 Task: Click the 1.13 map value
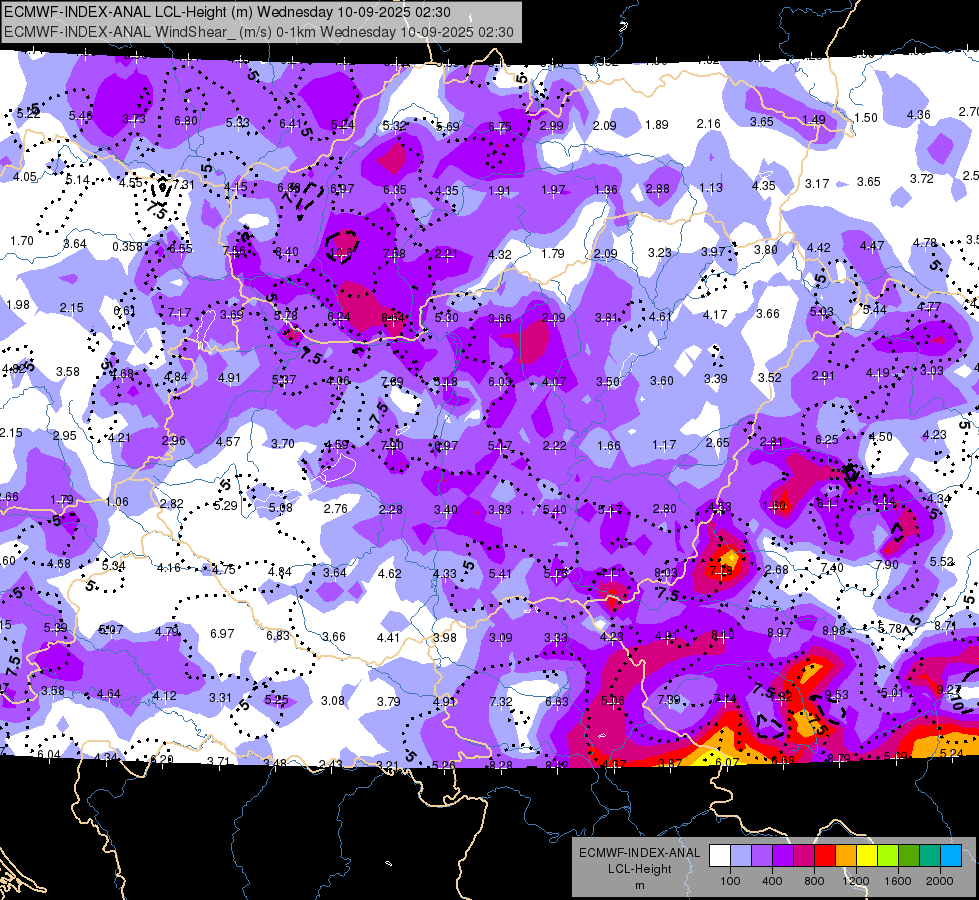tap(711, 187)
